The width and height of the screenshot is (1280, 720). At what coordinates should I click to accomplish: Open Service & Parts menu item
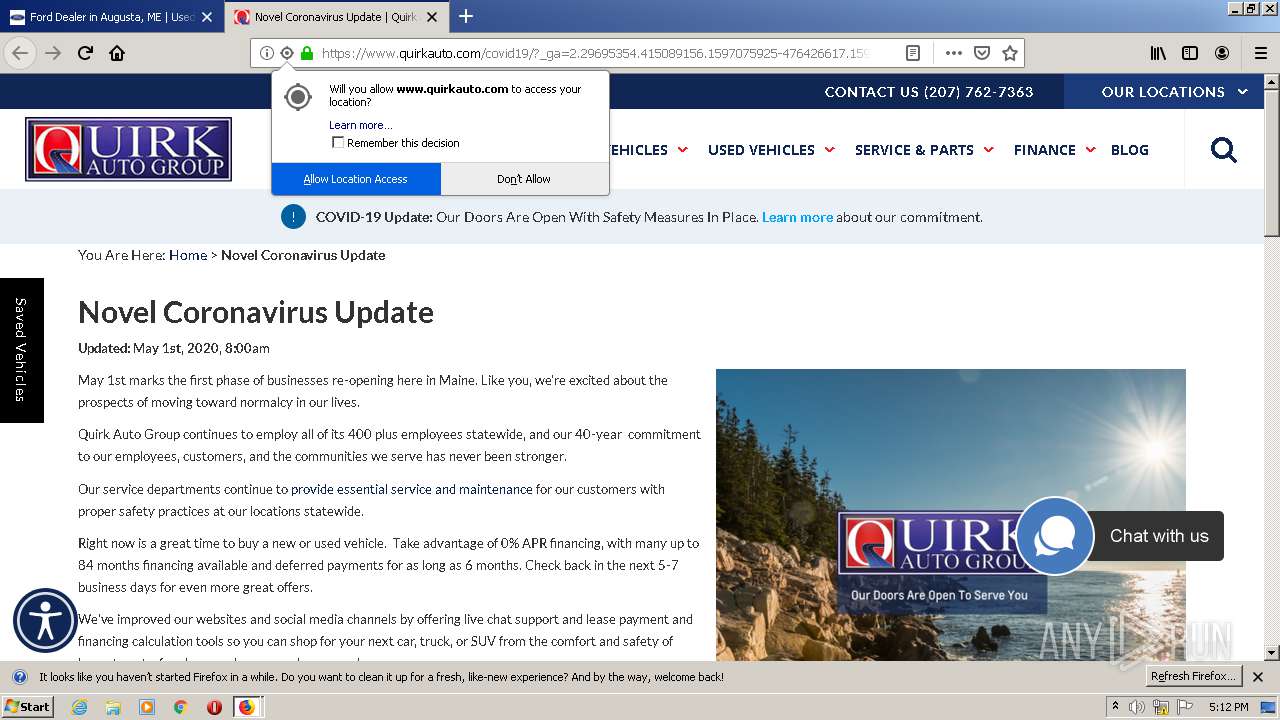914,150
